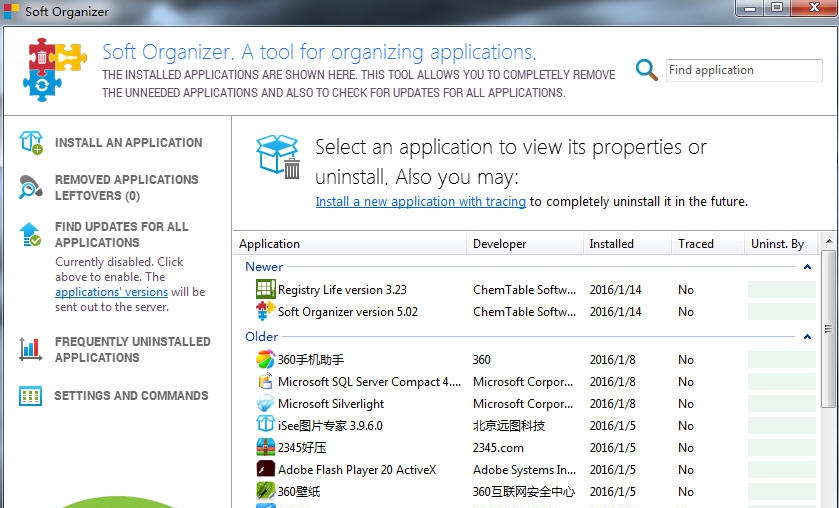
Task: Click the Install an Application box icon
Action: click(x=31, y=143)
